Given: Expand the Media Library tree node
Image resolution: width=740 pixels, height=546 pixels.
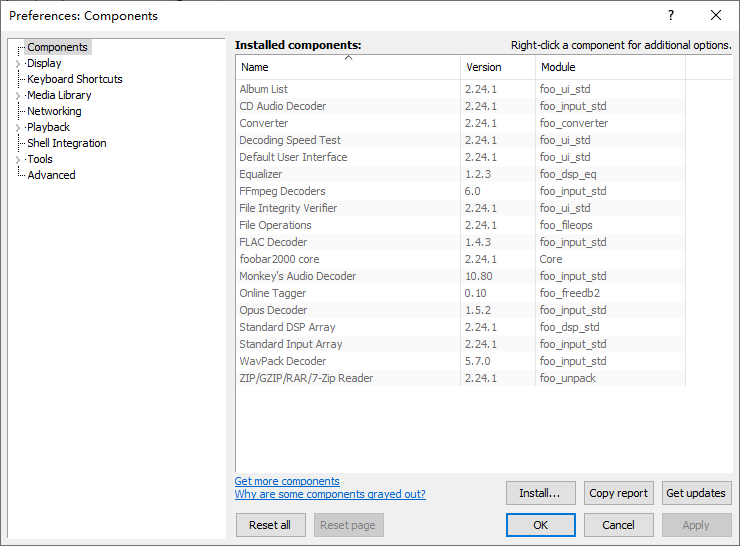Looking at the screenshot, I should click(x=18, y=96).
